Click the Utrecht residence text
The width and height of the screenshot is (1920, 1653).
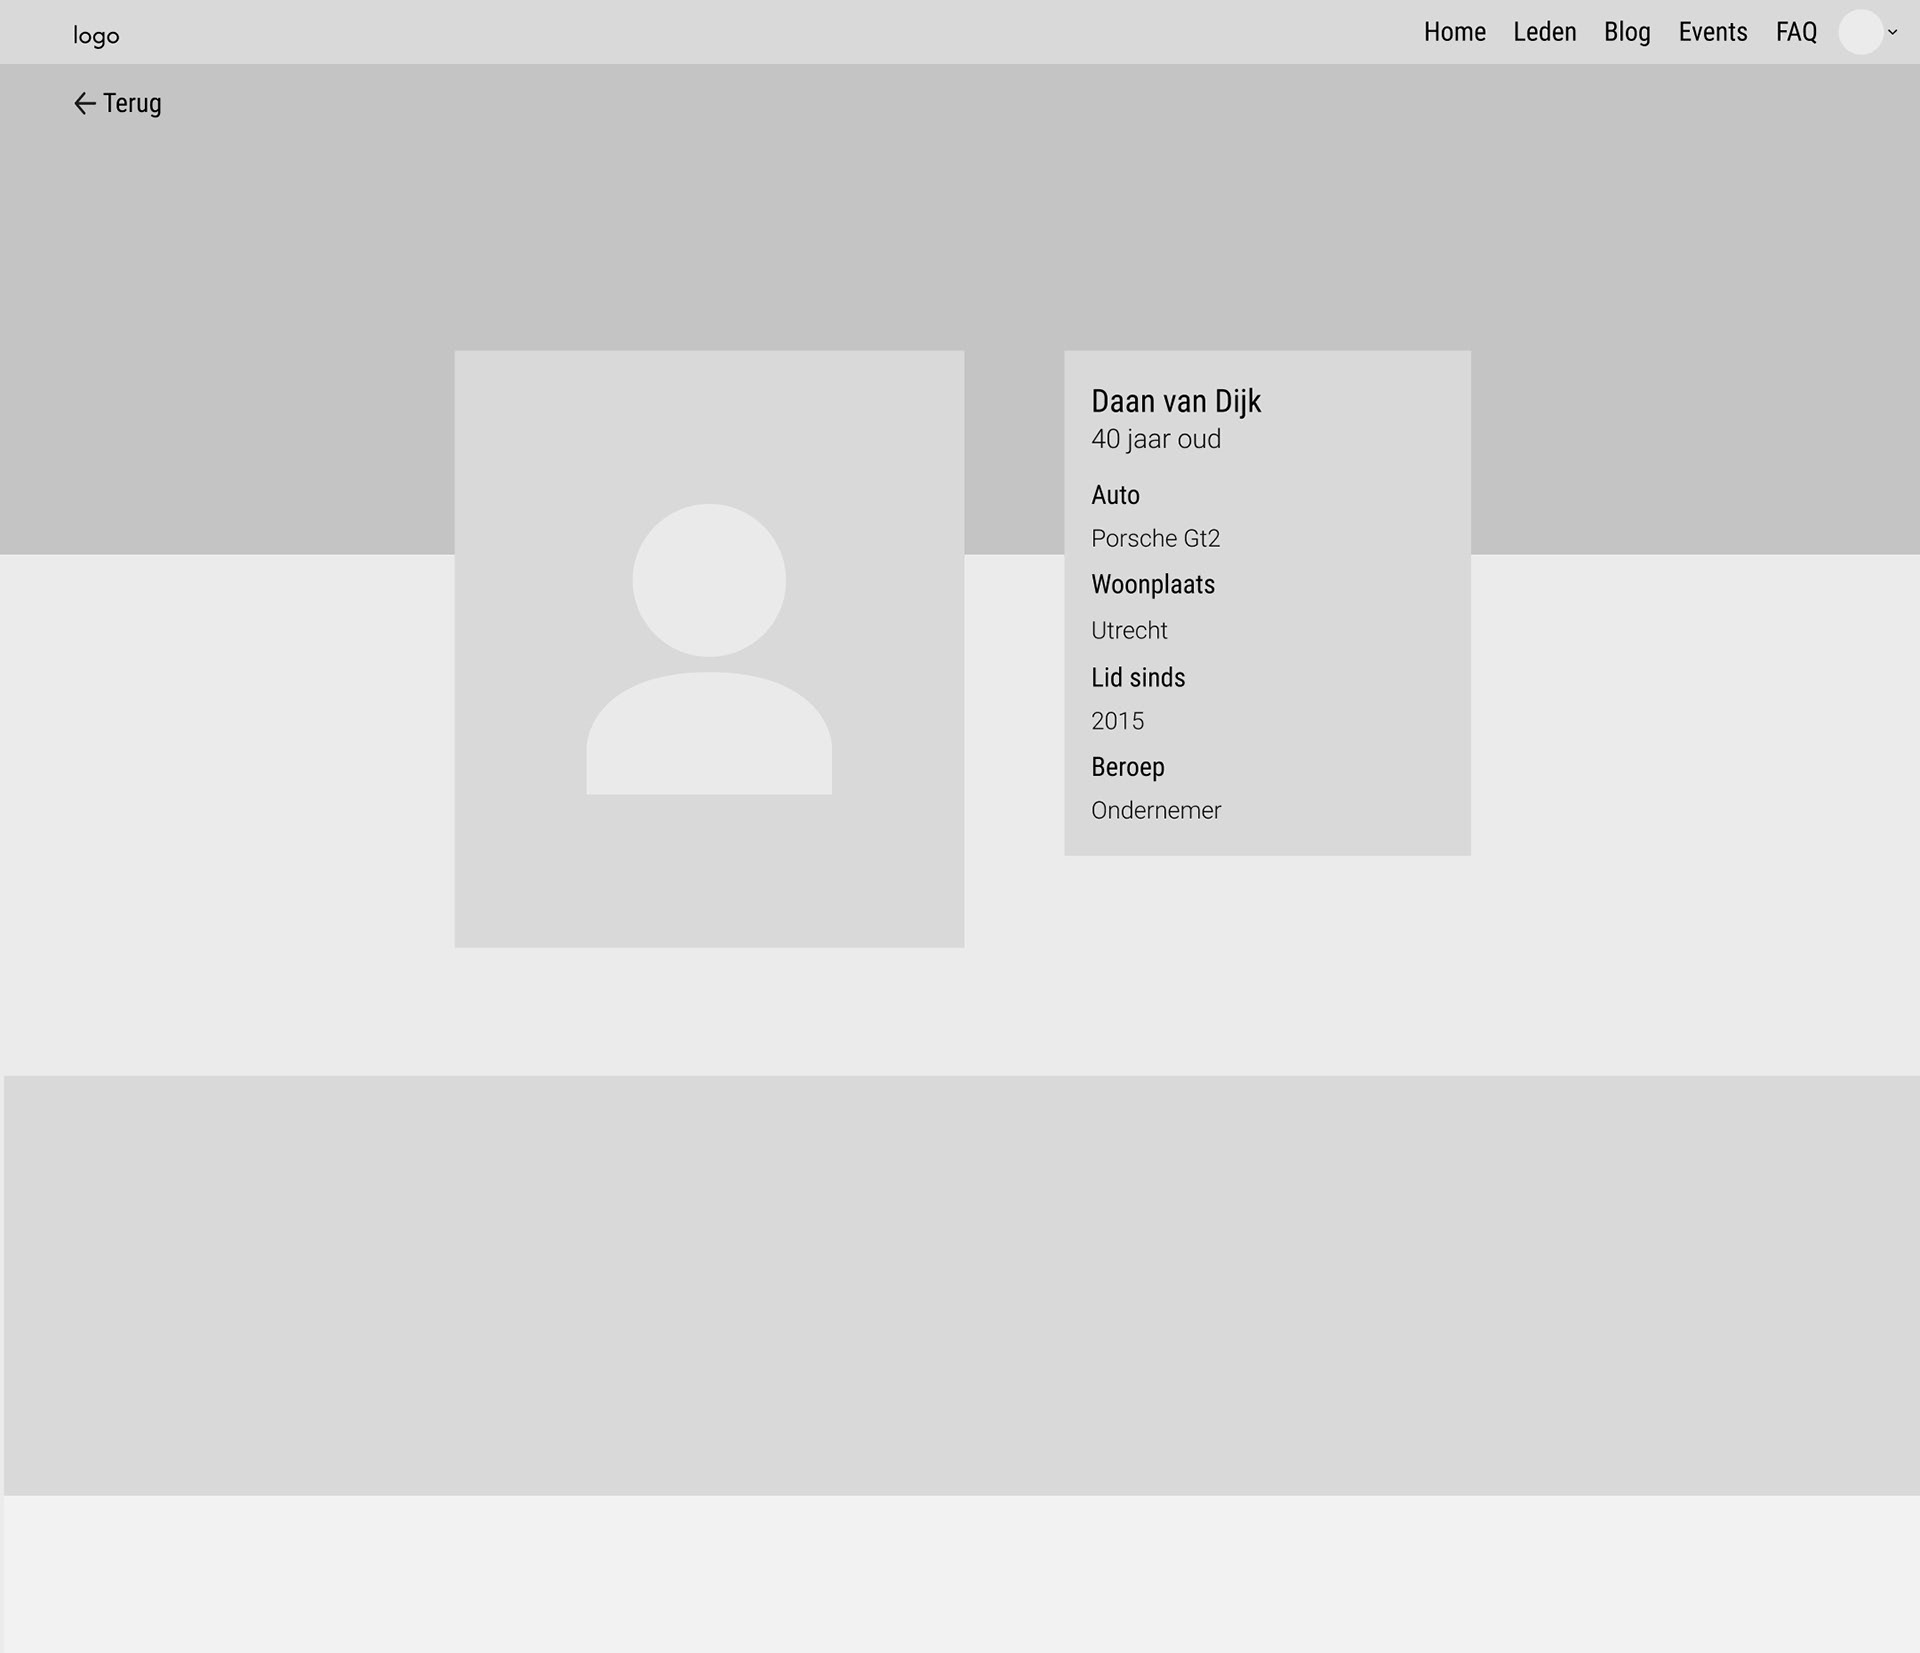click(1129, 631)
